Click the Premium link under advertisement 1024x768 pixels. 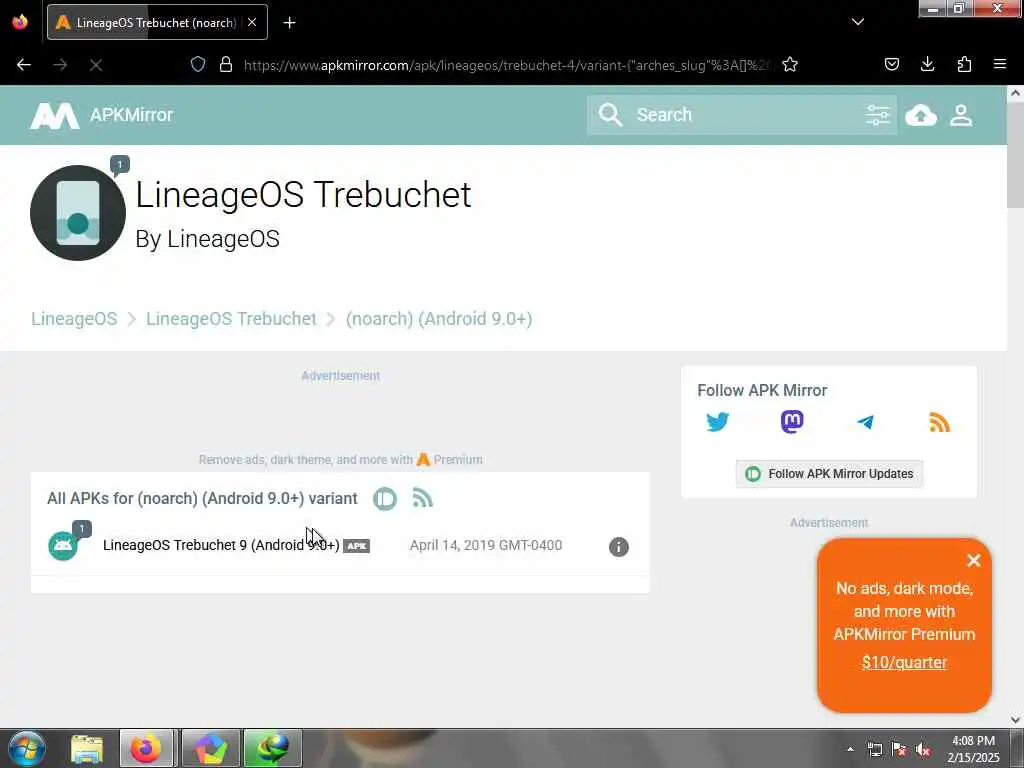[449, 460]
